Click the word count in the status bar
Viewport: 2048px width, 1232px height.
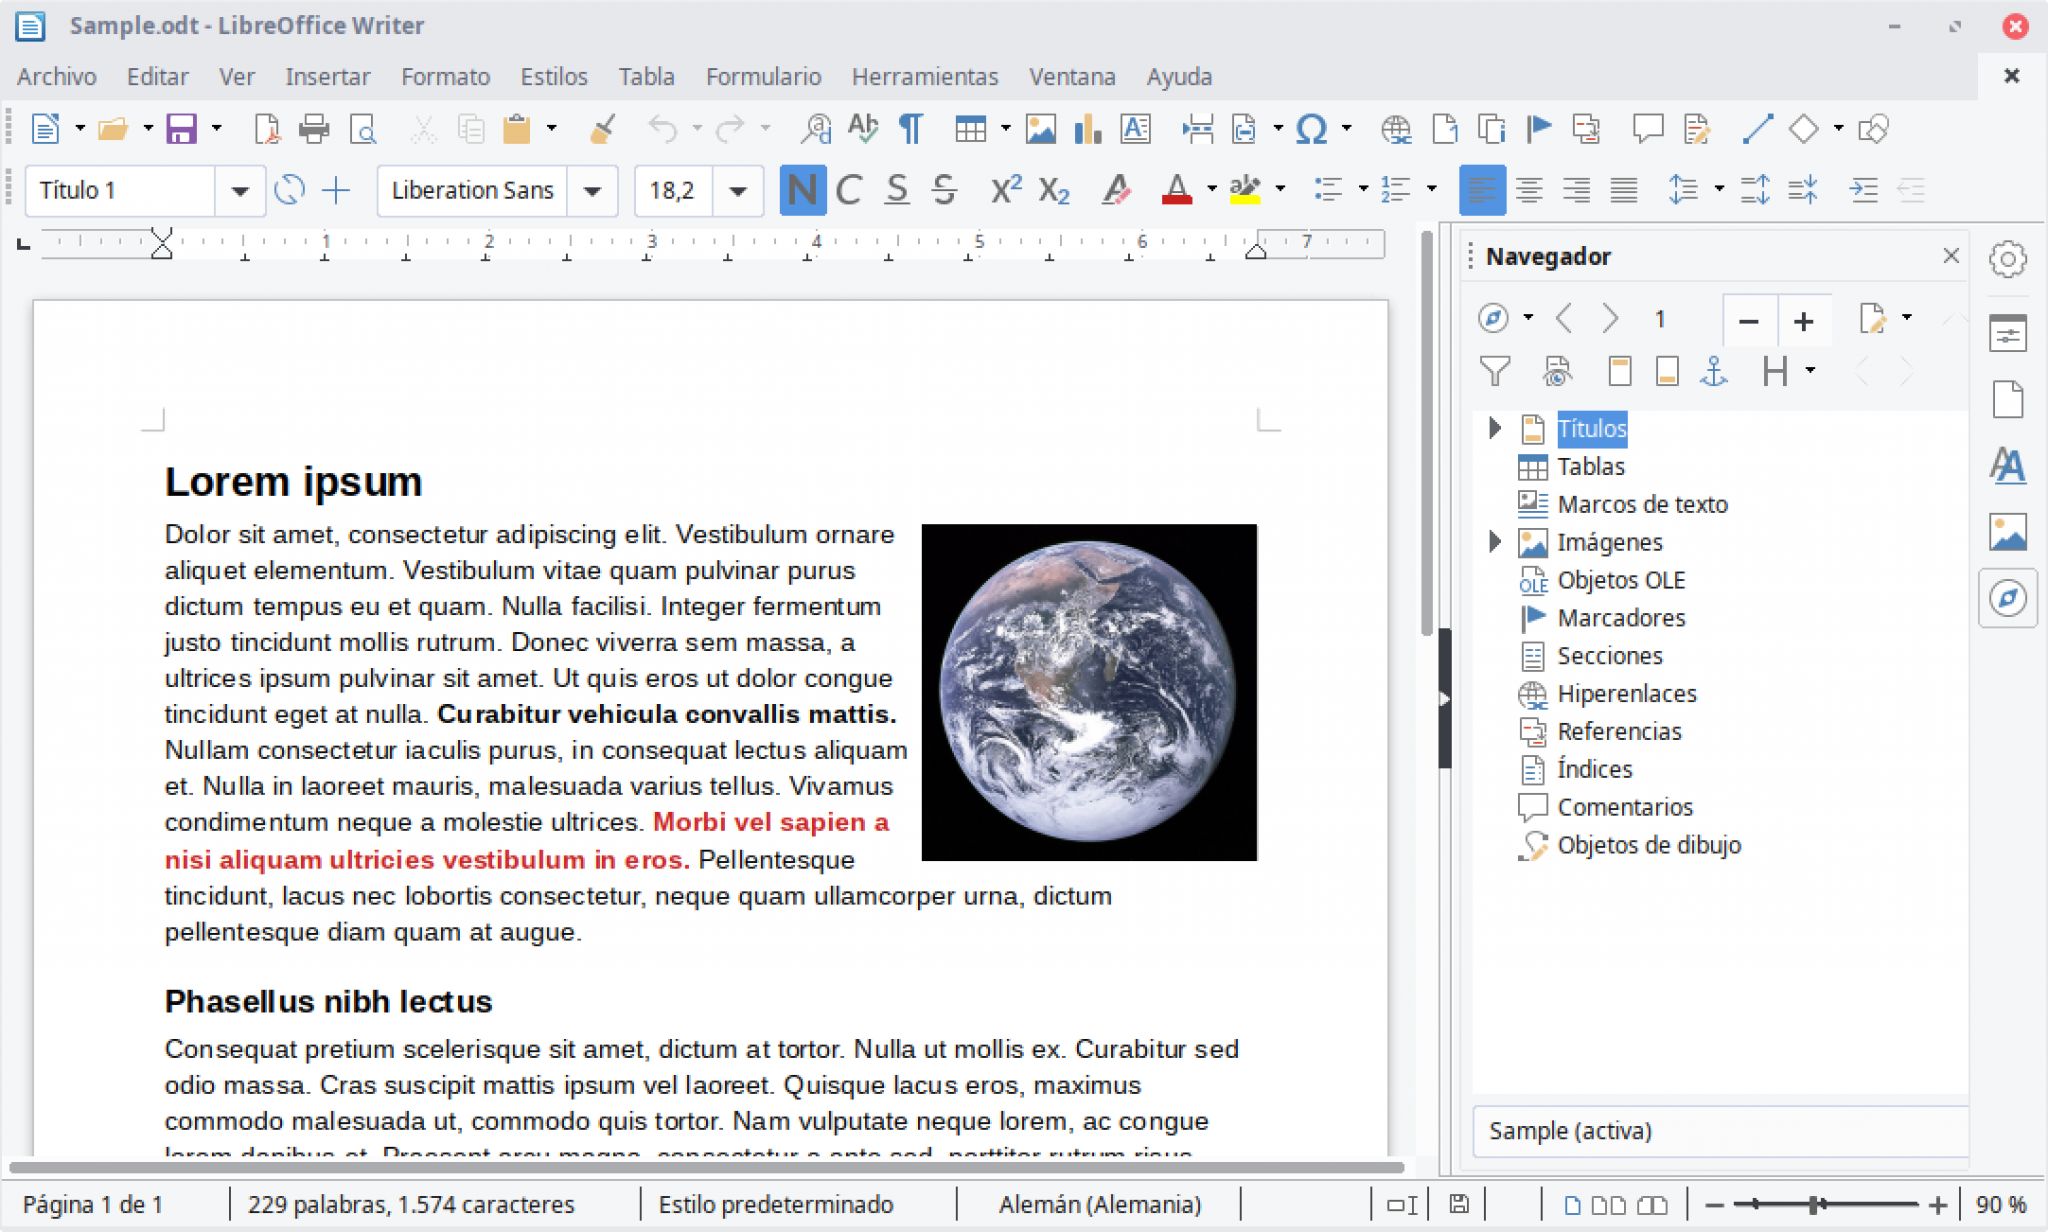(410, 1204)
